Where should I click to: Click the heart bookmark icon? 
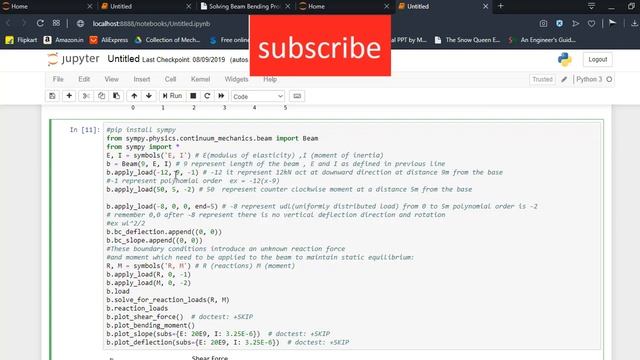coord(591,24)
